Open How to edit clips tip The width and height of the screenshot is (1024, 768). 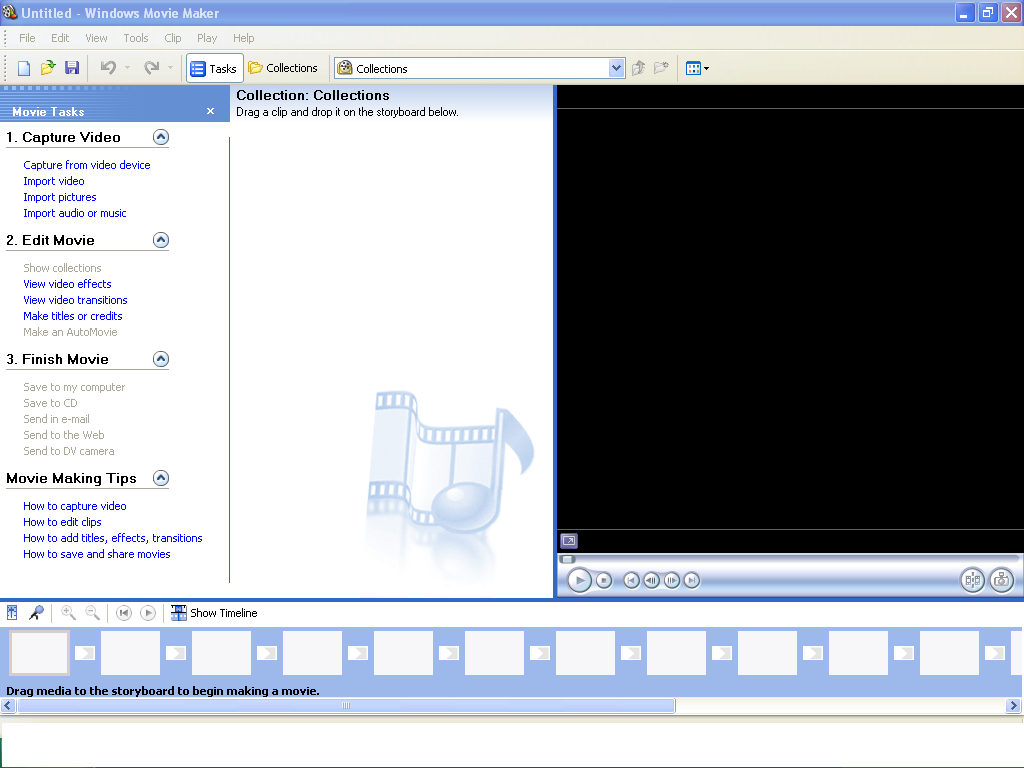[62, 522]
